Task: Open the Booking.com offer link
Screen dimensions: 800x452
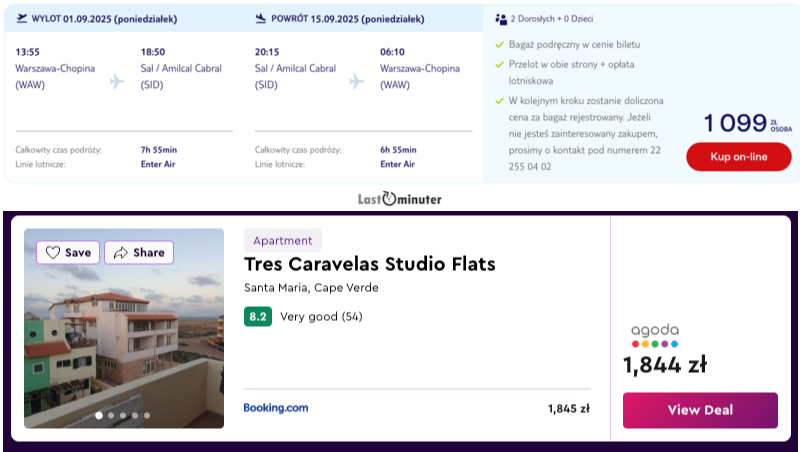Action: click(x=276, y=408)
